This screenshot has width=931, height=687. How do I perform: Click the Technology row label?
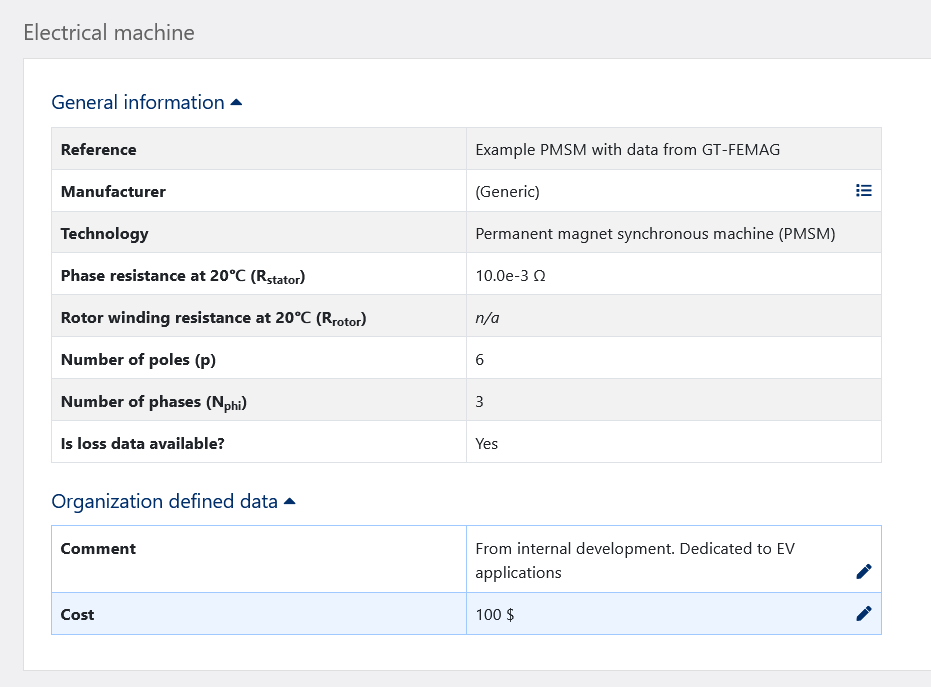click(x=104, y=233)
